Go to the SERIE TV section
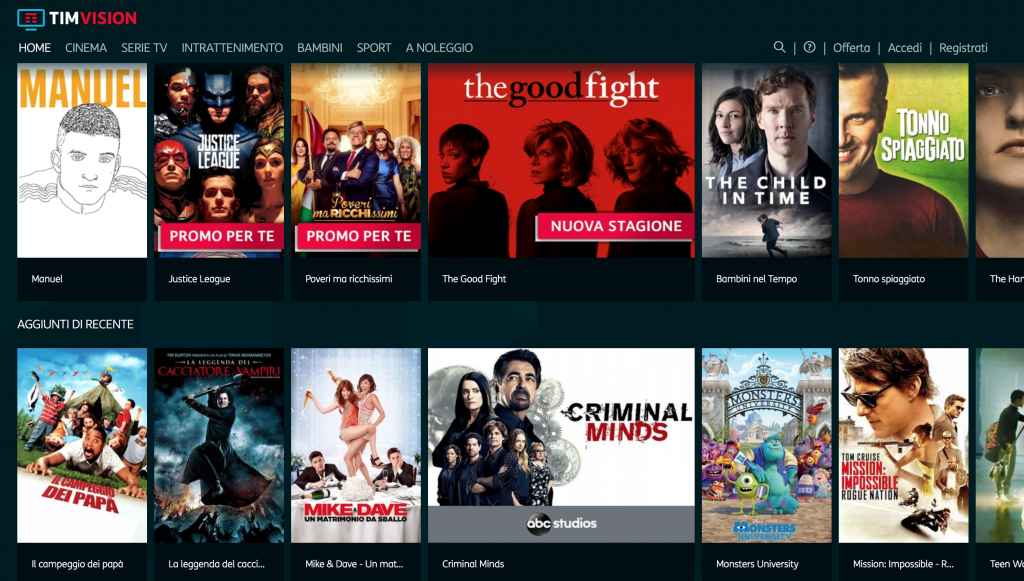Viewport: 1024px width, 581px height. click(144, 48)
